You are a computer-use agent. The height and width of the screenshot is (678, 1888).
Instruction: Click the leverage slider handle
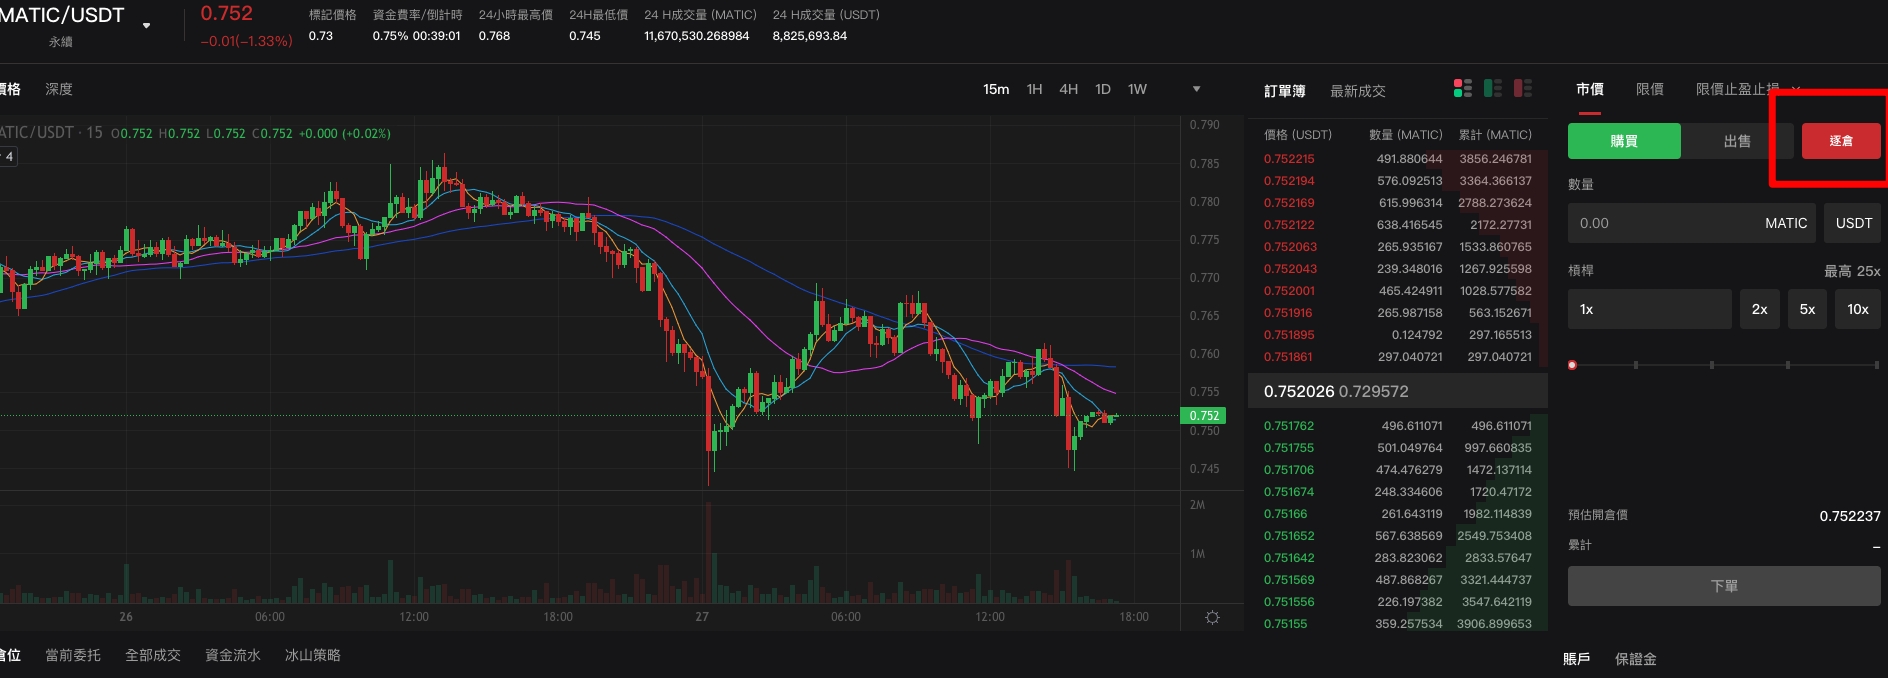(1572, 365)
